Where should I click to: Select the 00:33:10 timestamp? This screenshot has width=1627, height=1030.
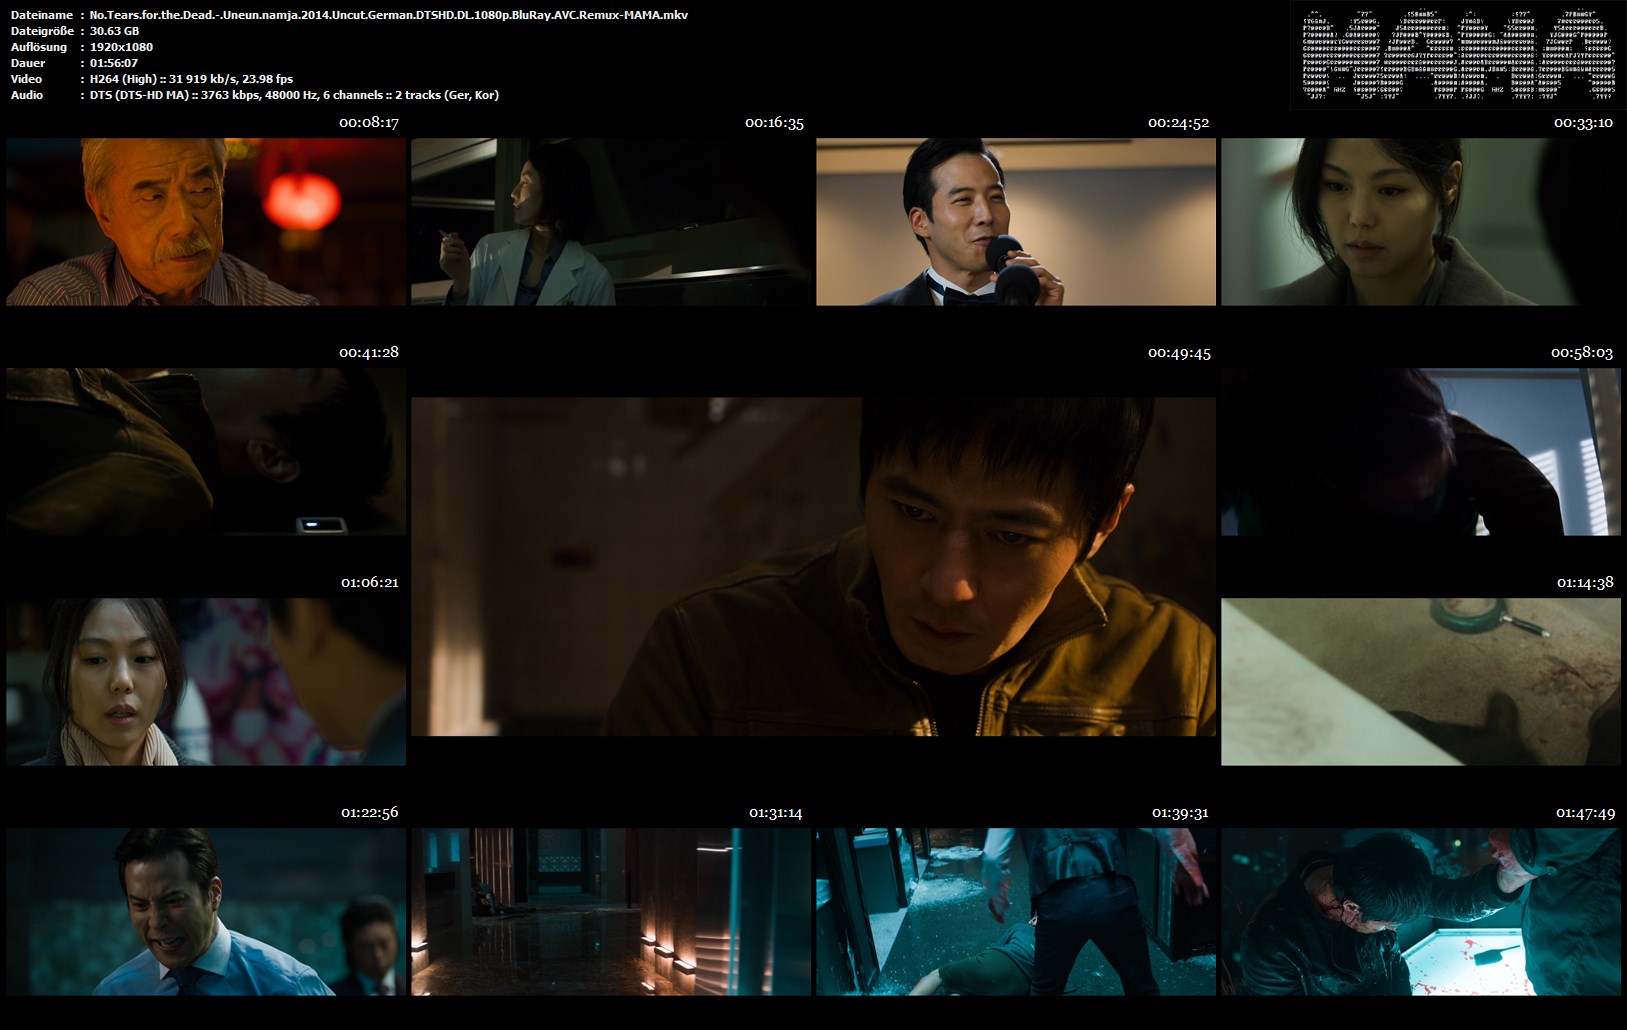click(x=1583, y=123)
